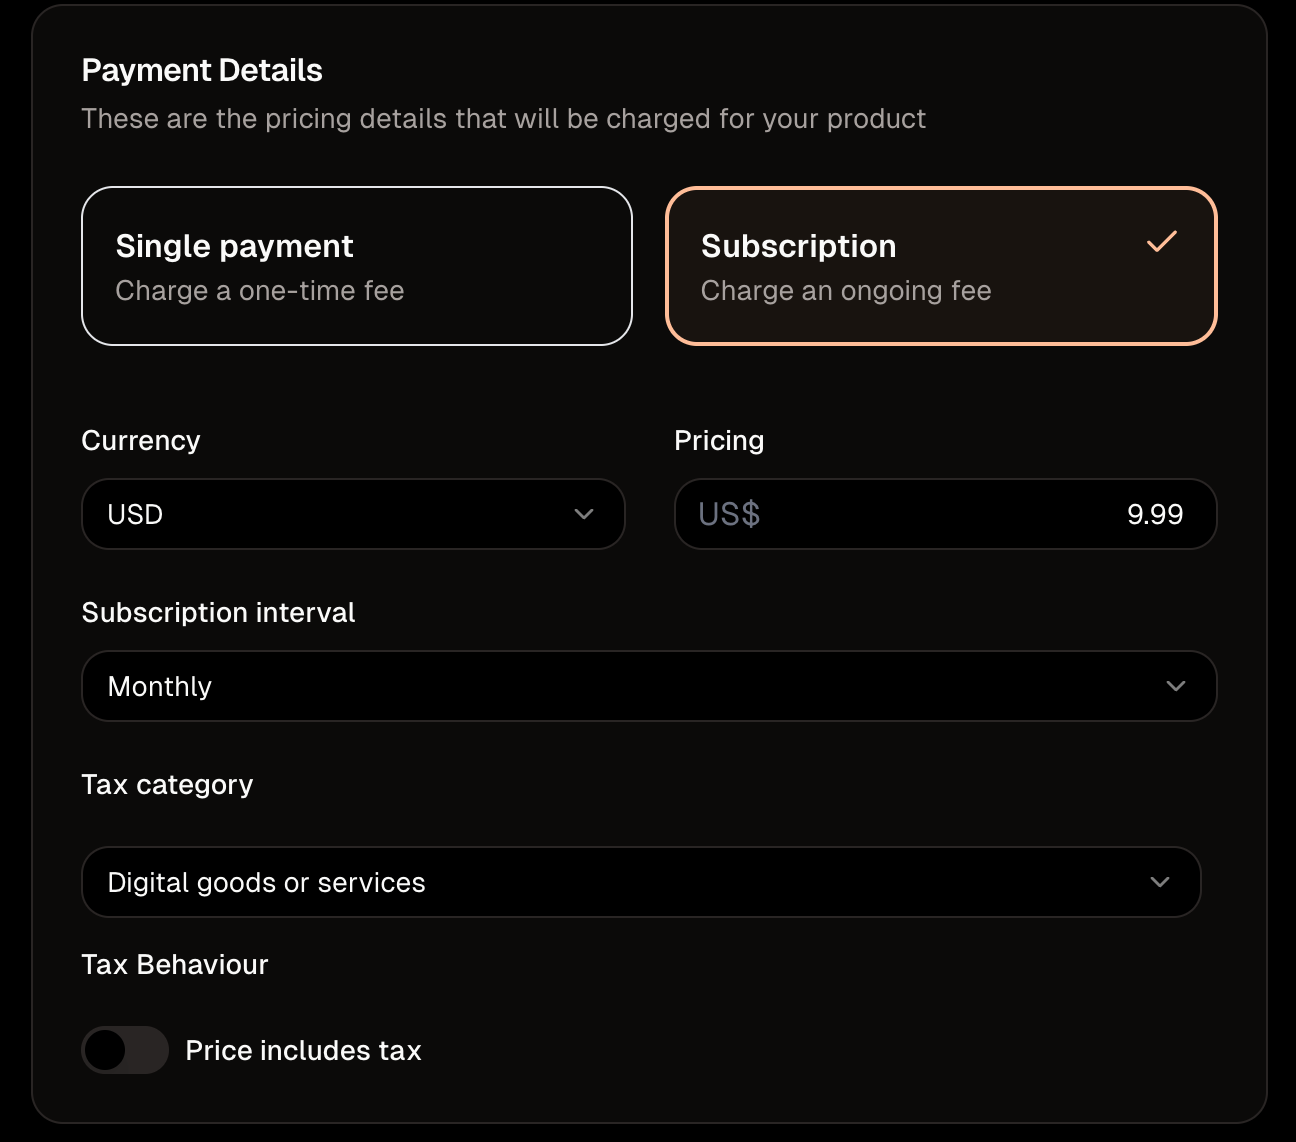This screenshot has width=1296, height=1142.
Task: Select the Subscription payment option card
Action: (941, 266)
